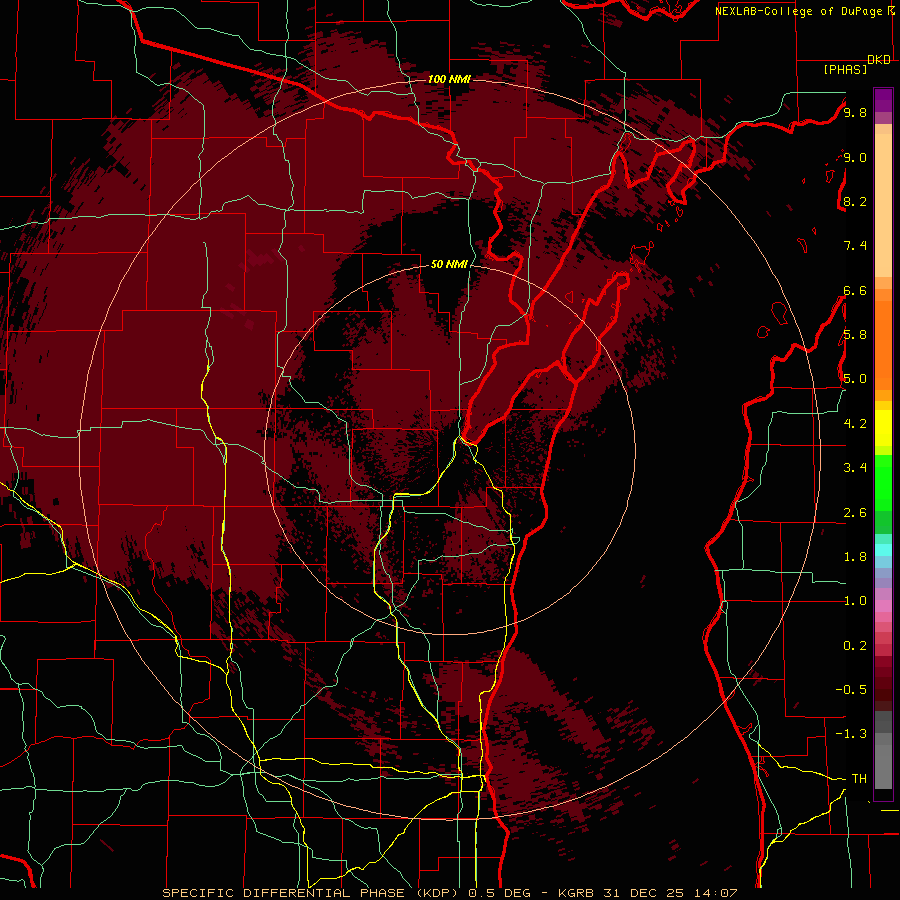Click the 31 DEC 25 14:07 timestamp
This screenshot has height=900, width=900.
point(670,893)
